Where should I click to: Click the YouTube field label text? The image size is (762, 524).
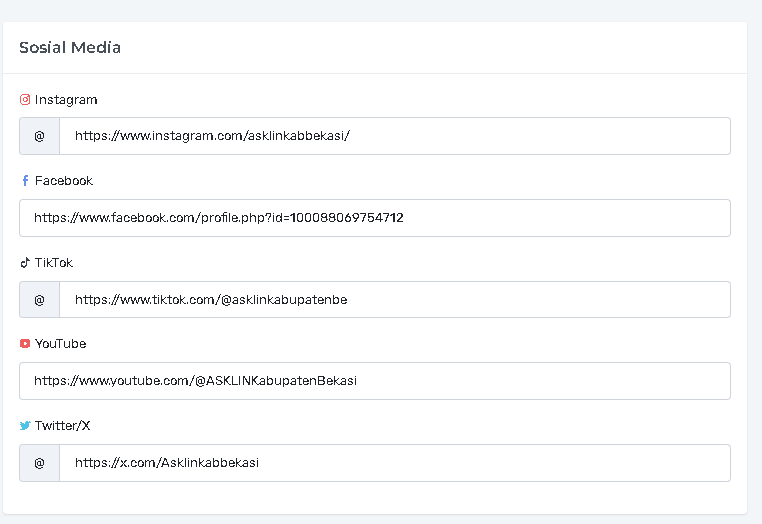click(61, 344)
